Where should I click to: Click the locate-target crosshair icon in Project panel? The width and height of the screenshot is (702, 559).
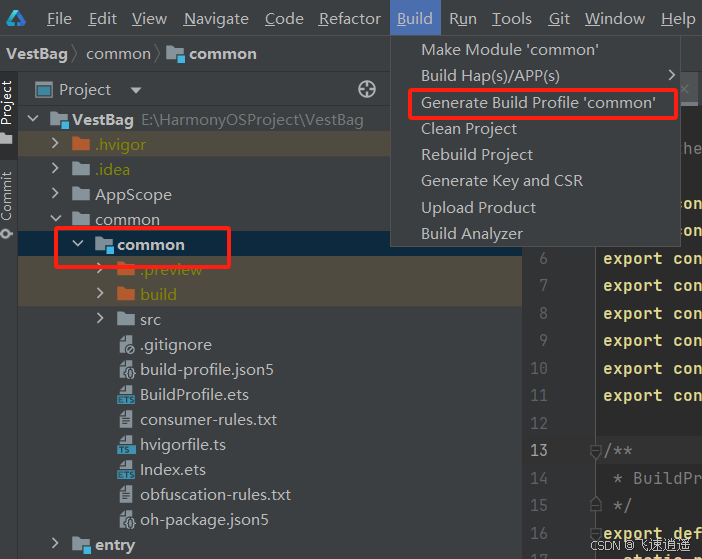point(367,89)
